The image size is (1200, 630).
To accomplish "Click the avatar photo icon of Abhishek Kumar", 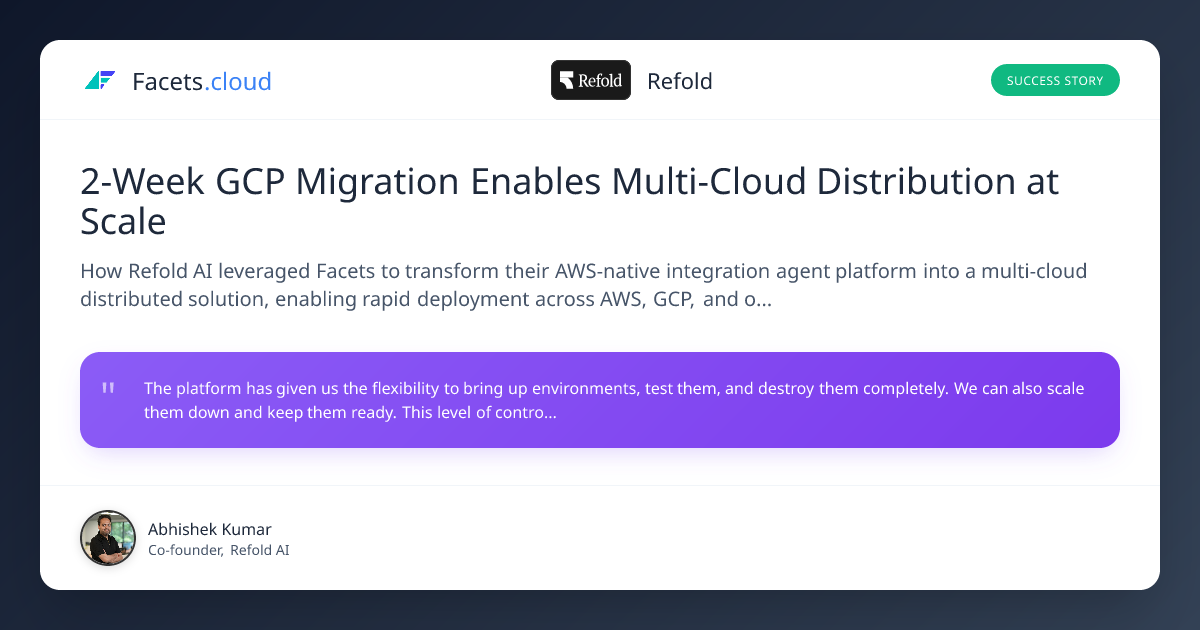I will pyautogui.click(x=107, y=538).
